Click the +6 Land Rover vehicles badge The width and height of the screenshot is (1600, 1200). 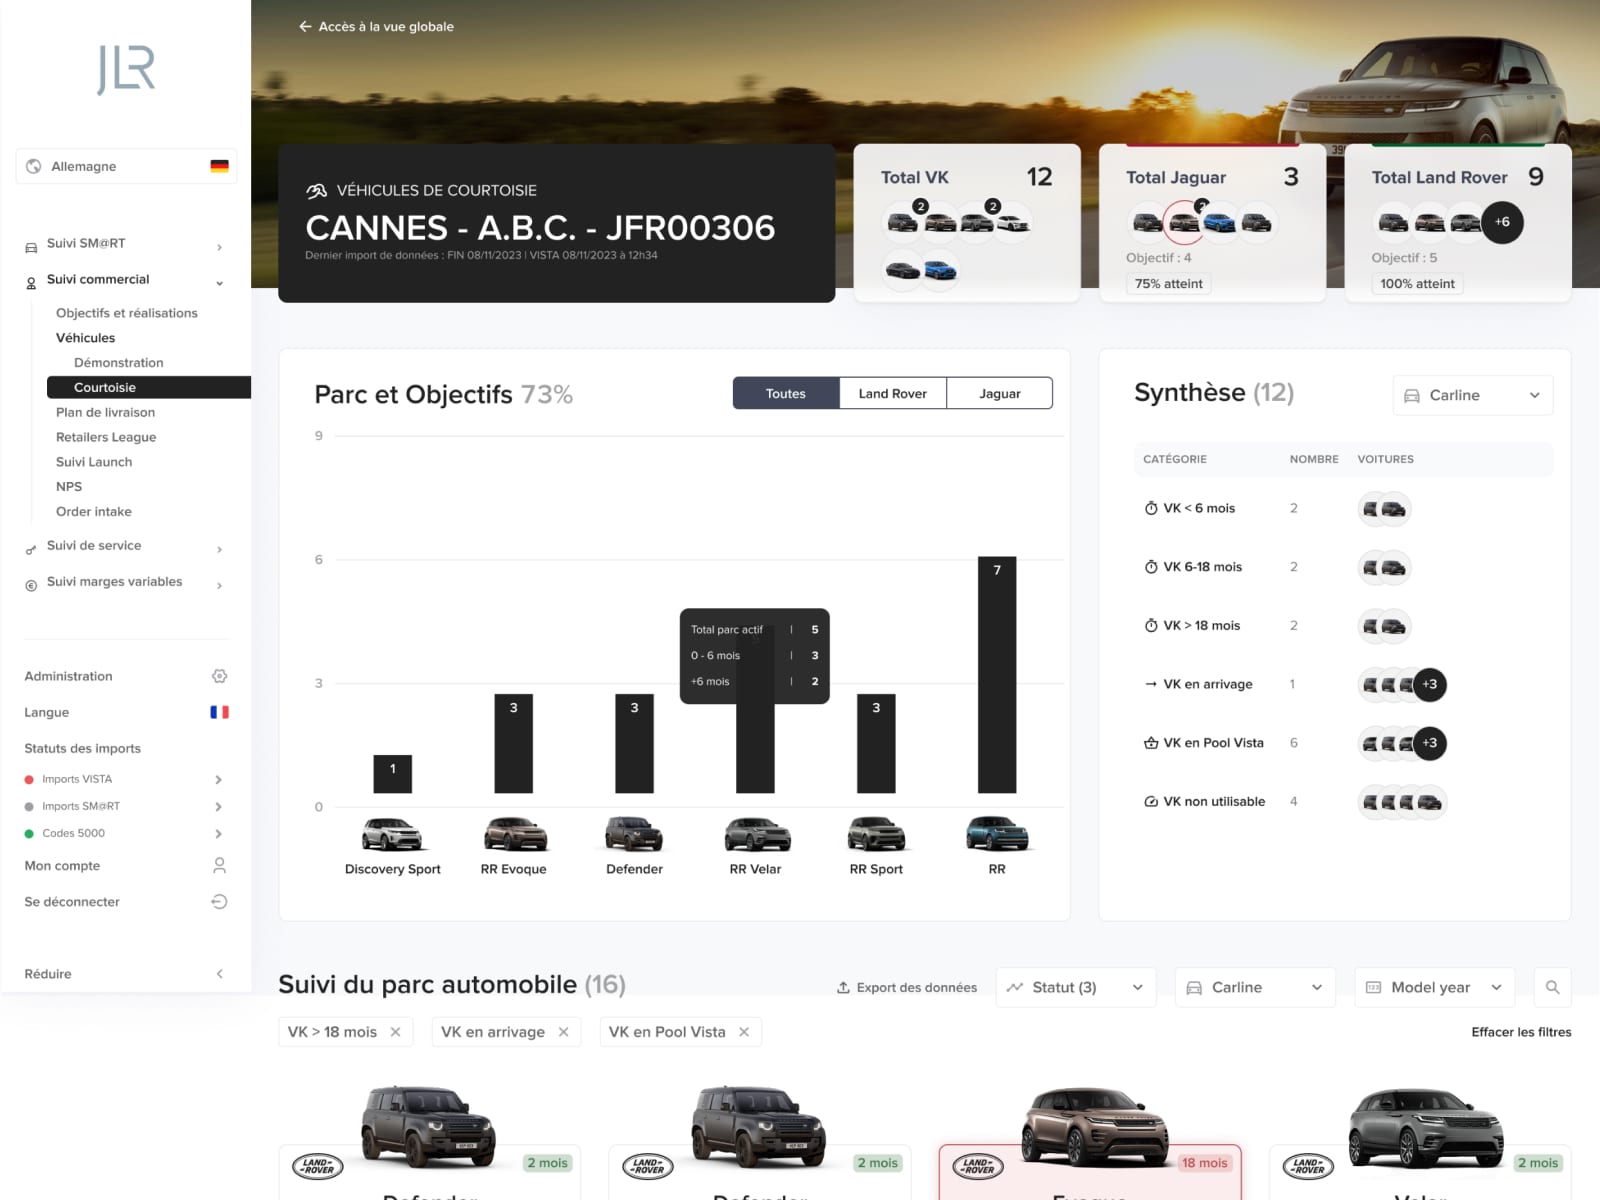pos(1502,222)
